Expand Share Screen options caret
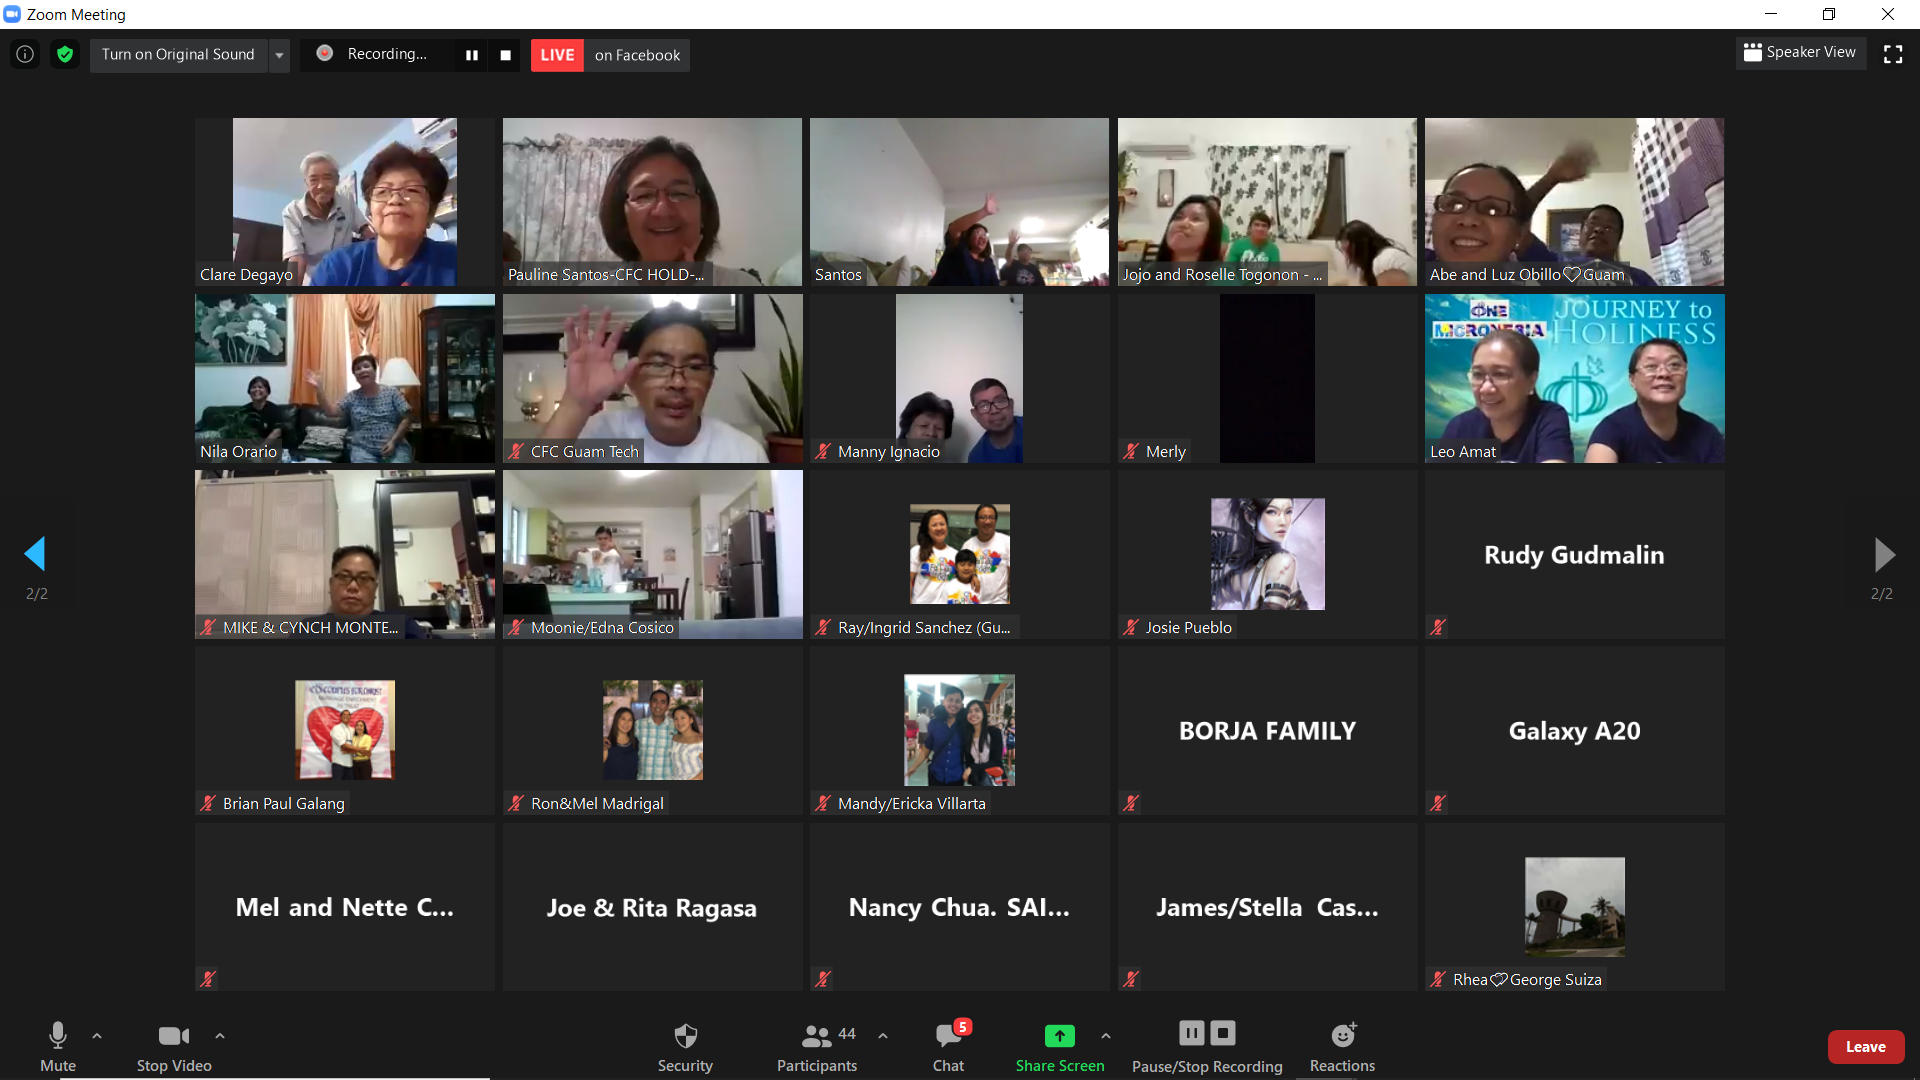Viewport: 1920px width, 1080px height. [1106, 1036]
